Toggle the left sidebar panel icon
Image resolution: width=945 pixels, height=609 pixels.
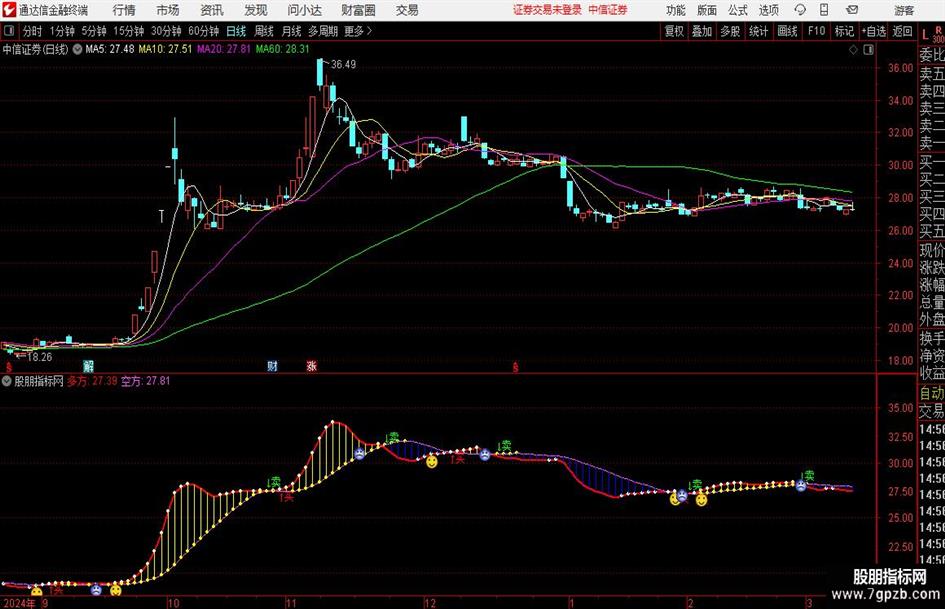[9, 31]
